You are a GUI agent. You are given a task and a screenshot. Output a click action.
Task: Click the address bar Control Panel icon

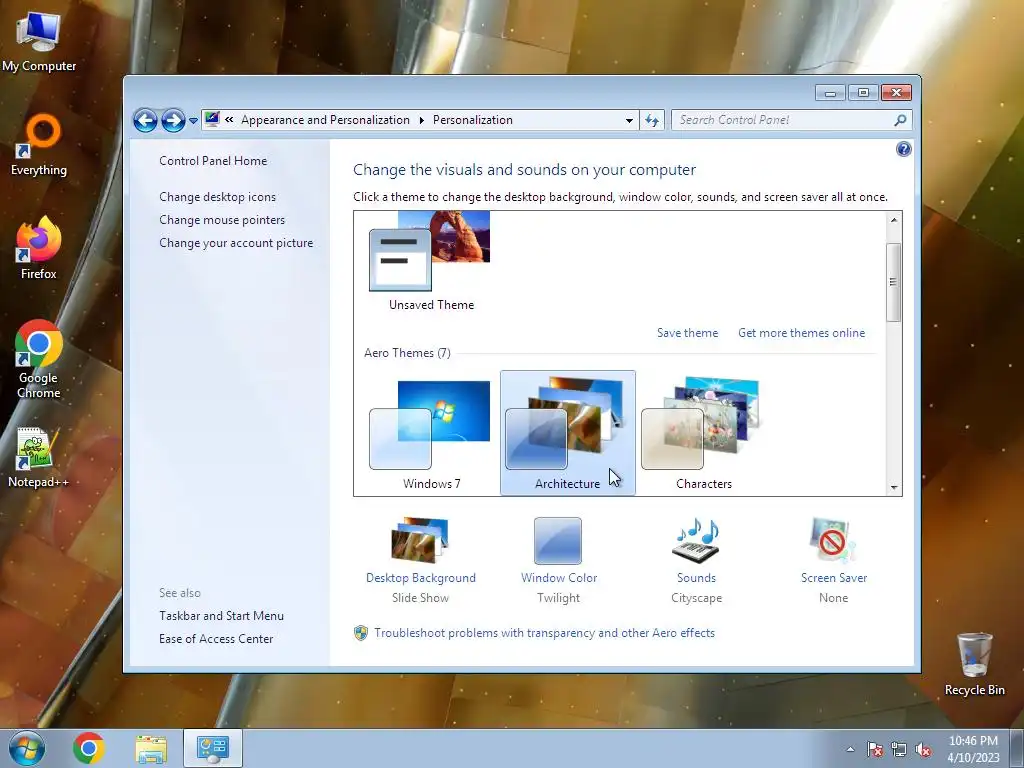click(212, 120)
